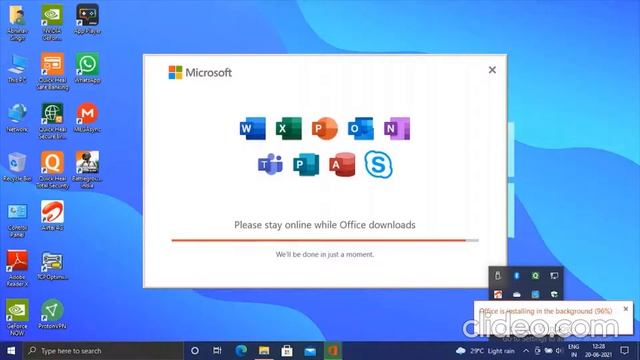Image resolution: width=640 pixels, height=360 pixels.
Task: Click the PowerPoint icon in the Office installer
Action: (325, 129)
